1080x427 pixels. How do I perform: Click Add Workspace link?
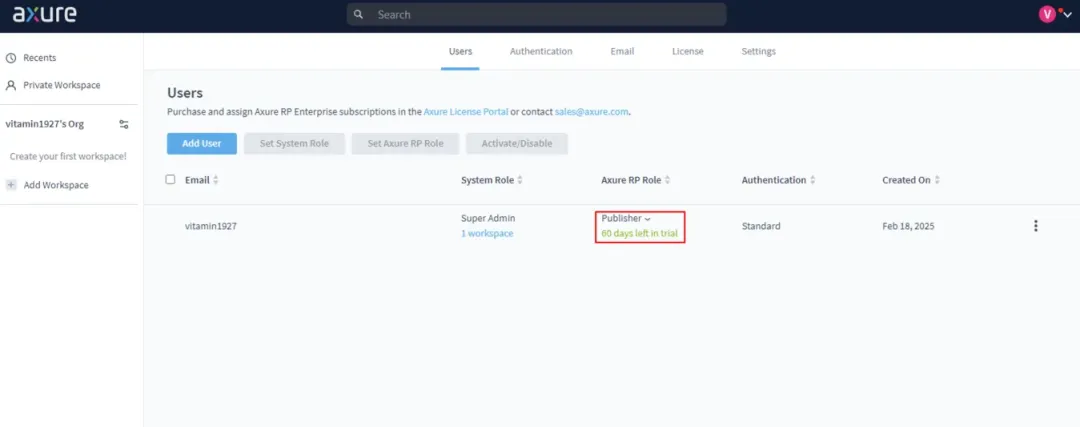(56, 185)
